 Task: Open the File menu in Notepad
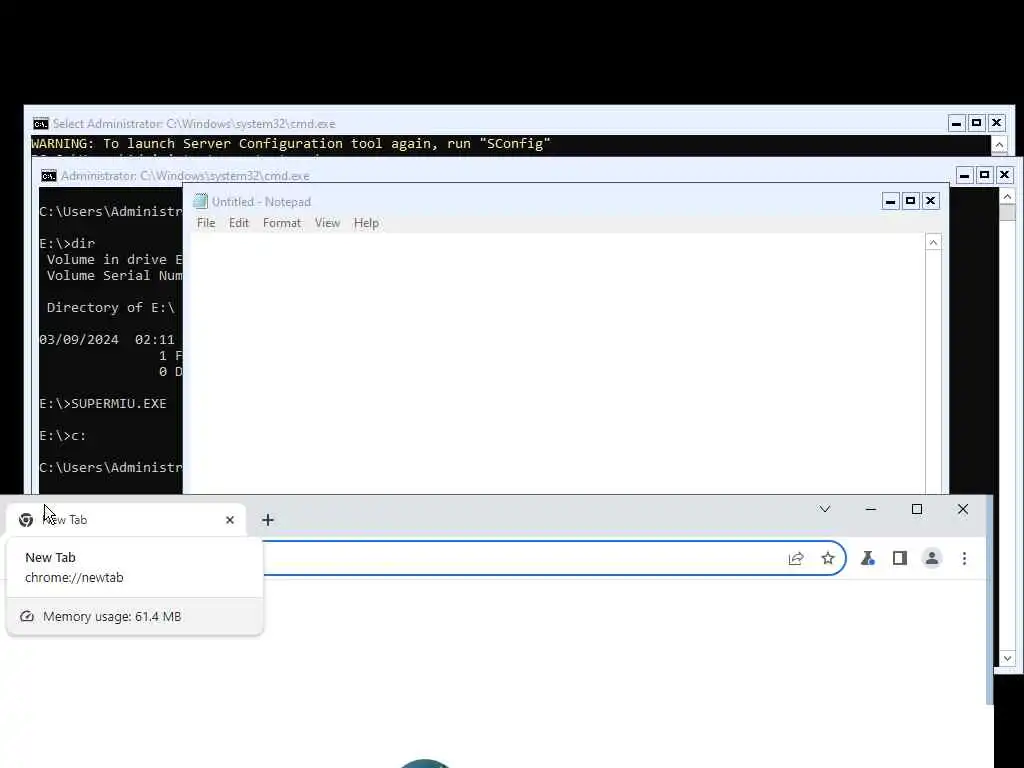pyautogui.click(x=206, y=223)
